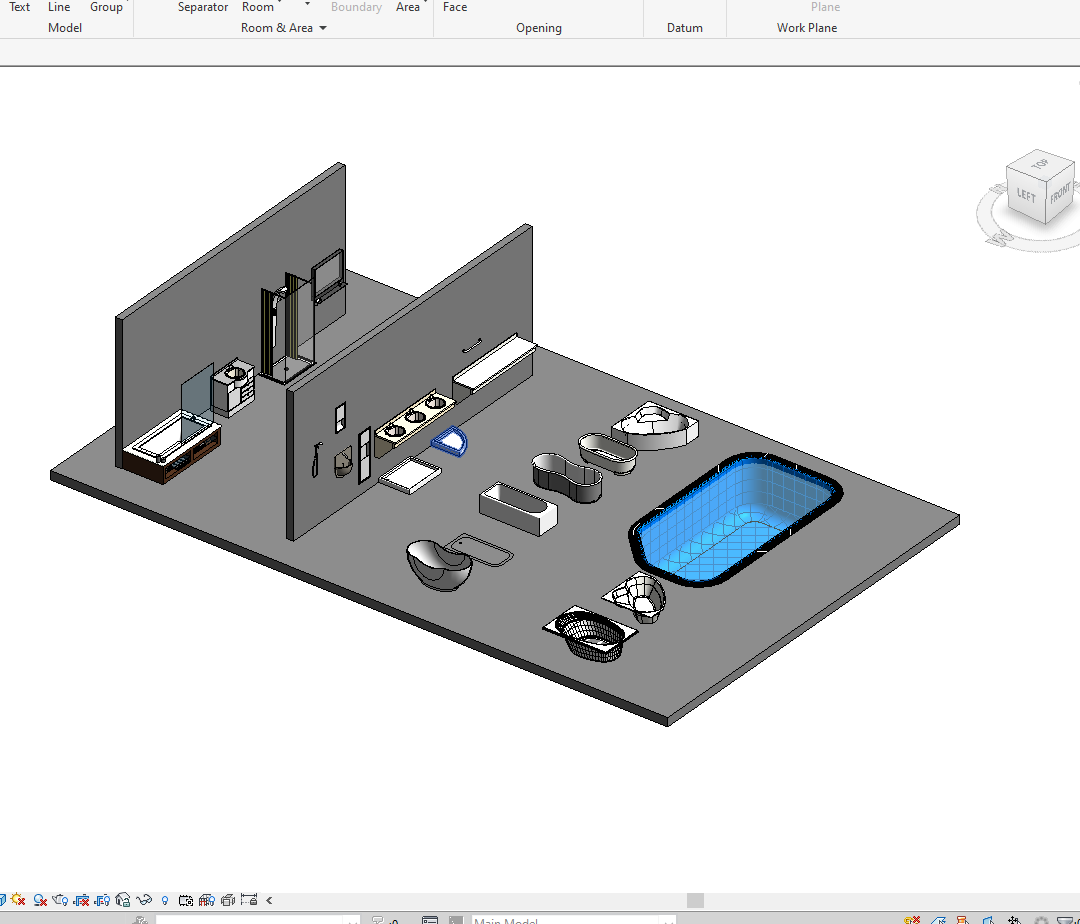The image size is (1080, 924).
Task: Click the Temporary Hide/Isolate sunglasses icon
Action: coord(144,900)
